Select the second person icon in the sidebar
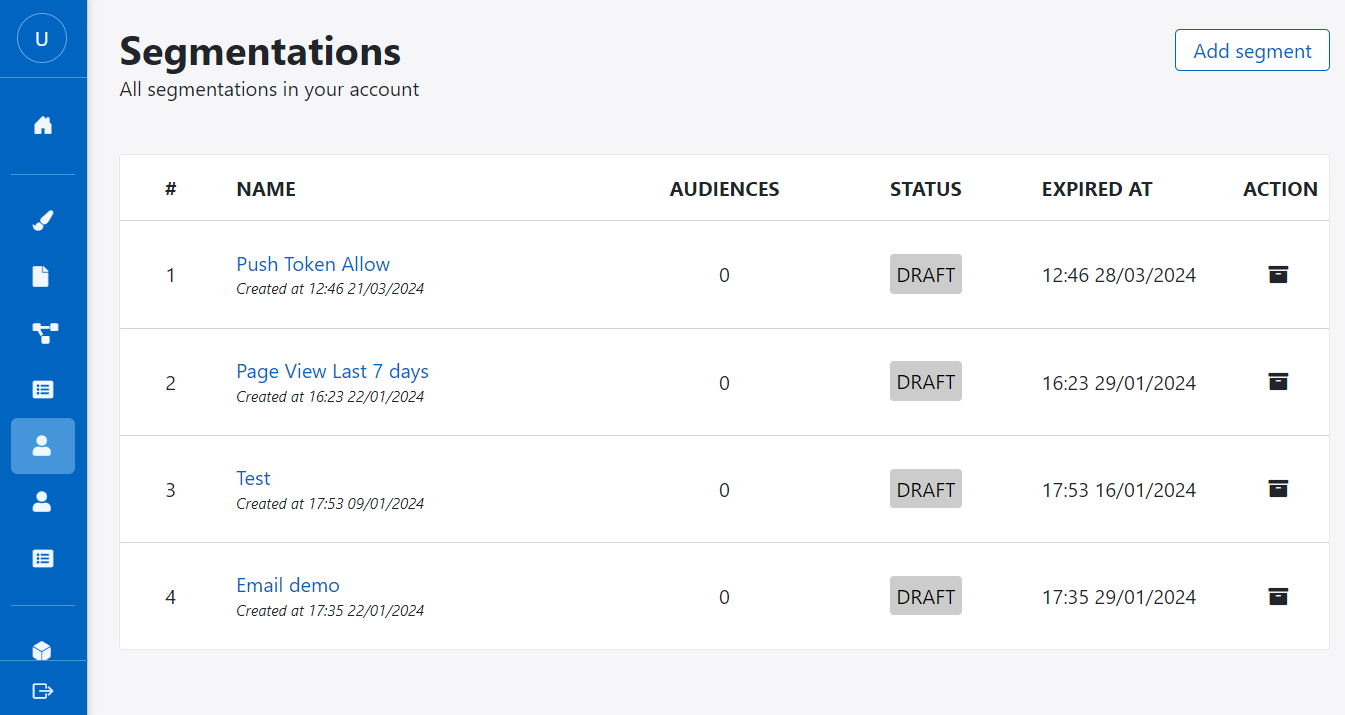The height and width of the screenshot is (715, 1345). 42,502
